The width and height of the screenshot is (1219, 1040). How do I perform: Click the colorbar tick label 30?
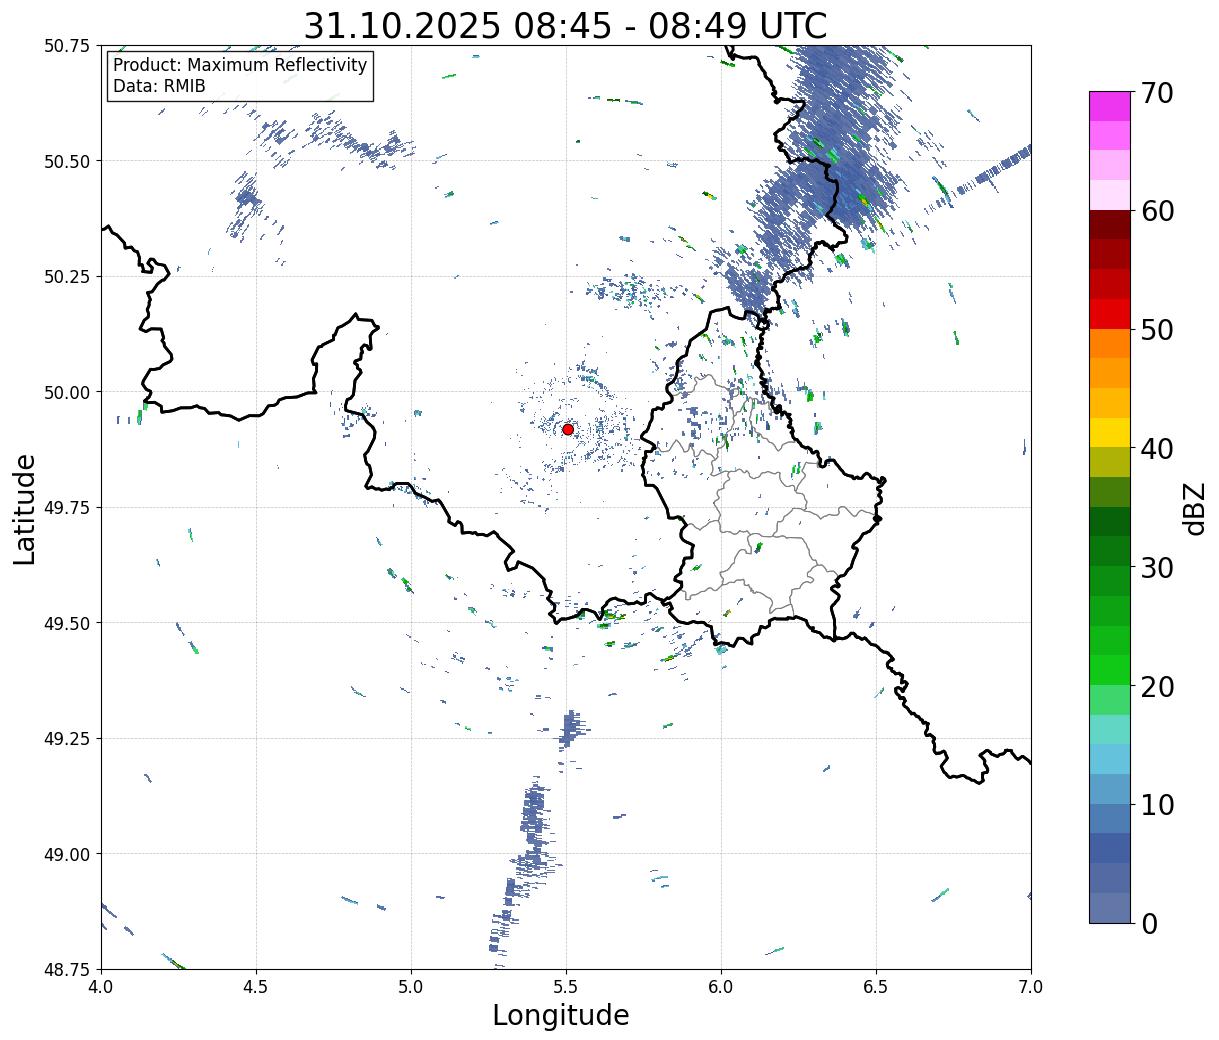[1157, 567]
